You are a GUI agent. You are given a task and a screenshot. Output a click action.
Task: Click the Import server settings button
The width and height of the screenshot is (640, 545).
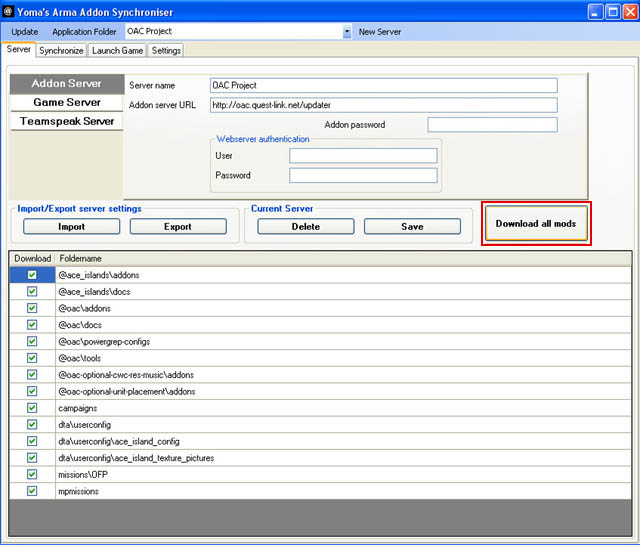coord(71,226)
